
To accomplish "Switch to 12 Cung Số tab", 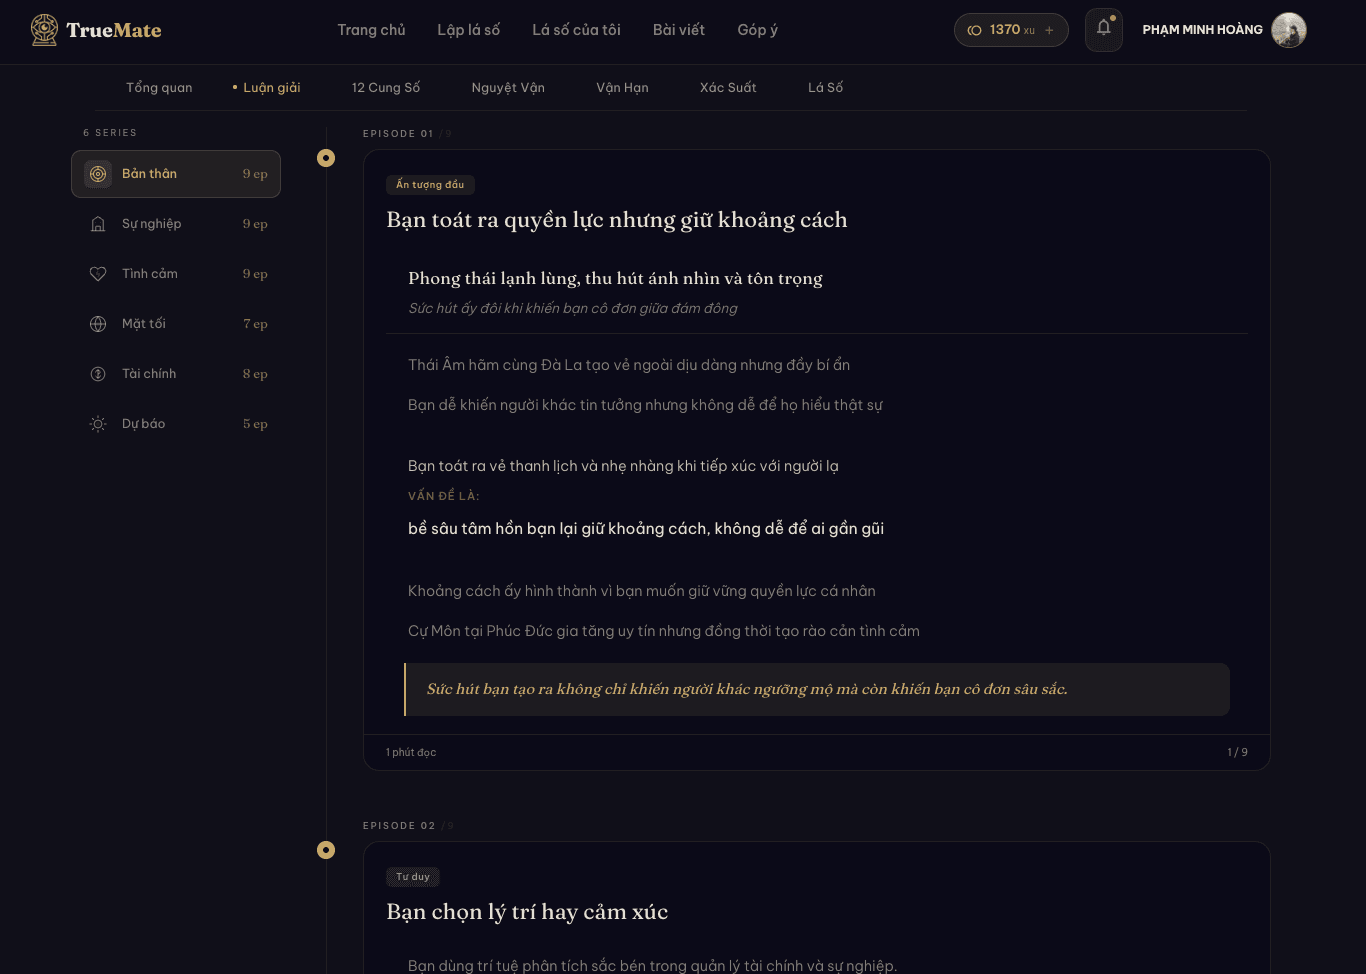I will pos(386,88).
